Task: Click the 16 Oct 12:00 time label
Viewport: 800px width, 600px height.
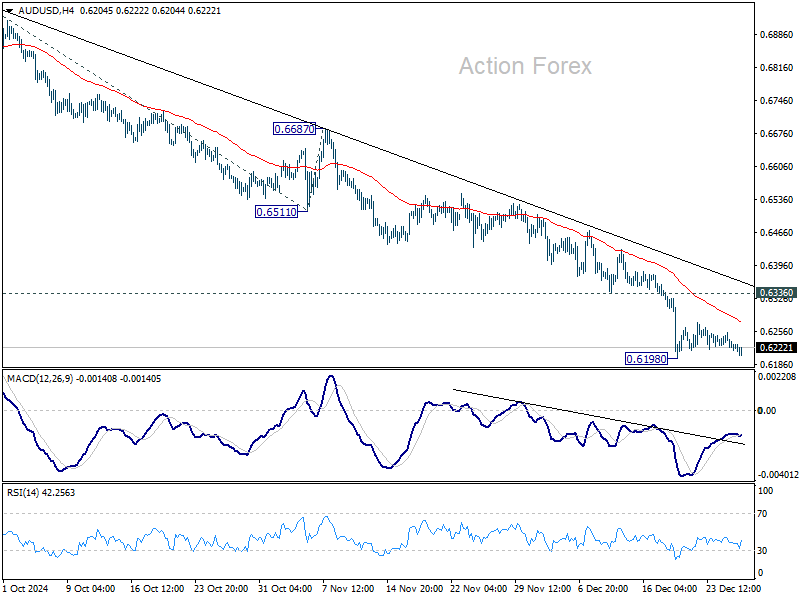Action: coord(157,588)
